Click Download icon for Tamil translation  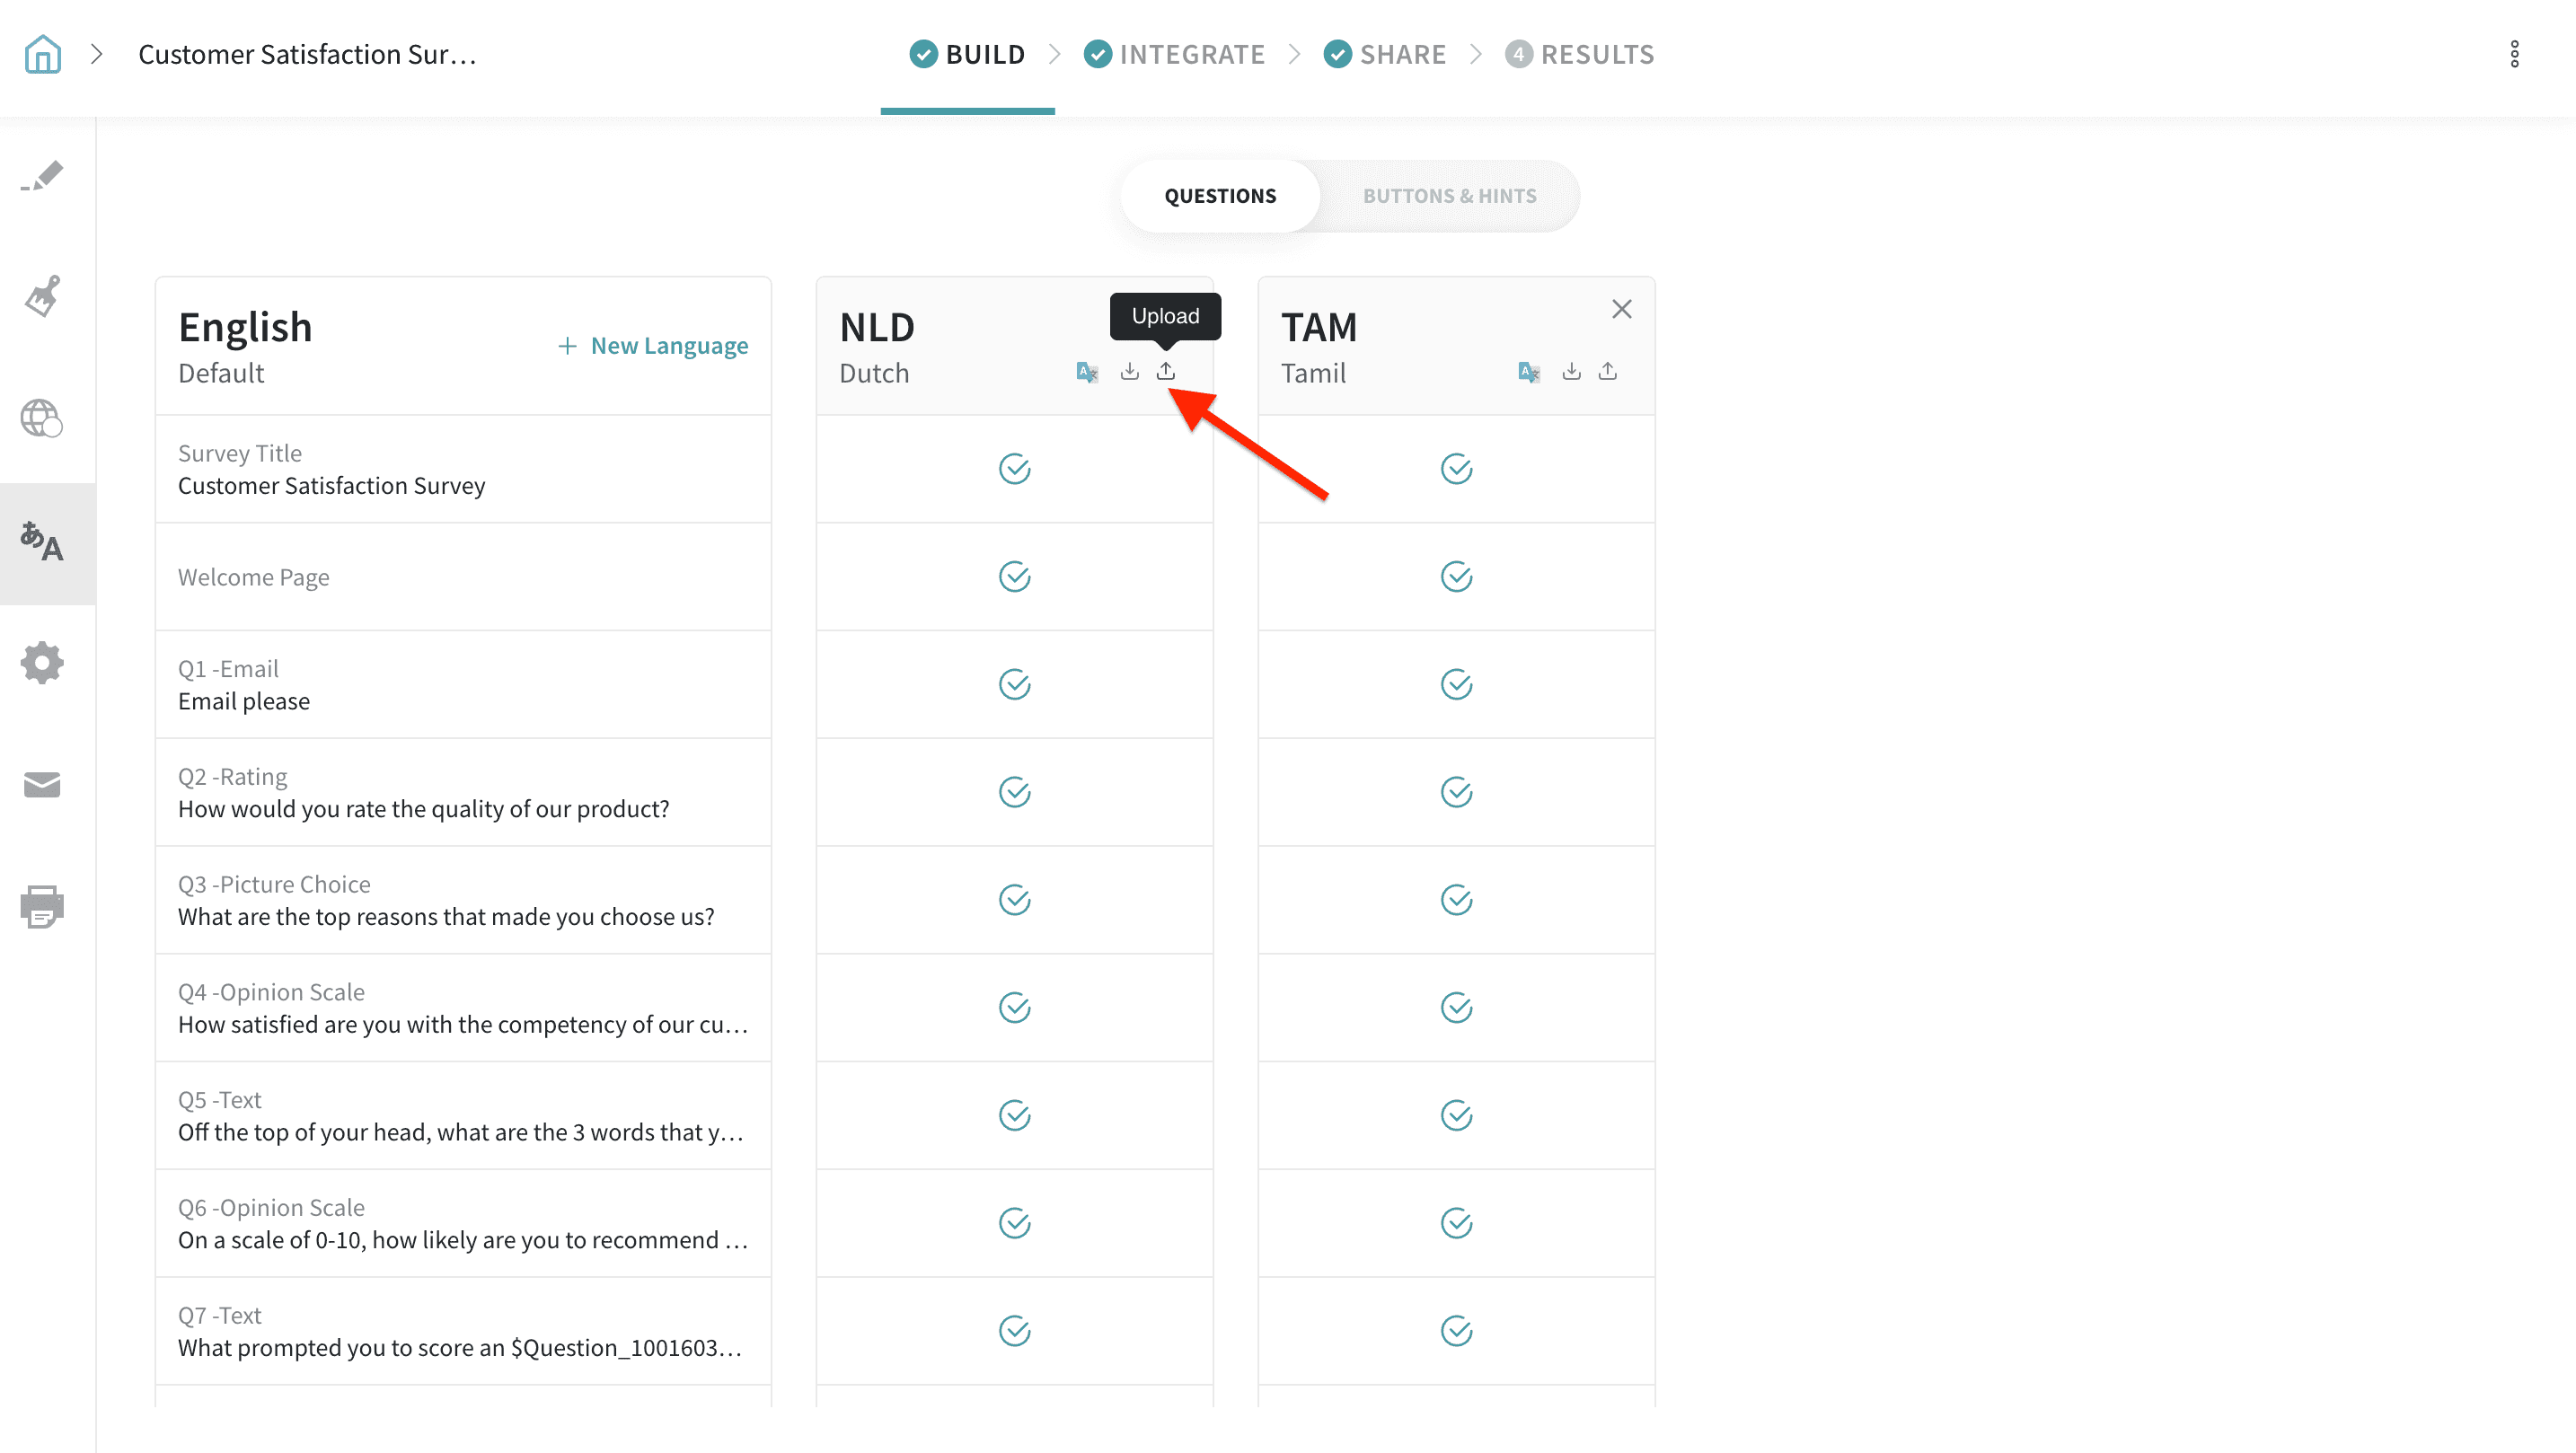[x=1571, y=372]
